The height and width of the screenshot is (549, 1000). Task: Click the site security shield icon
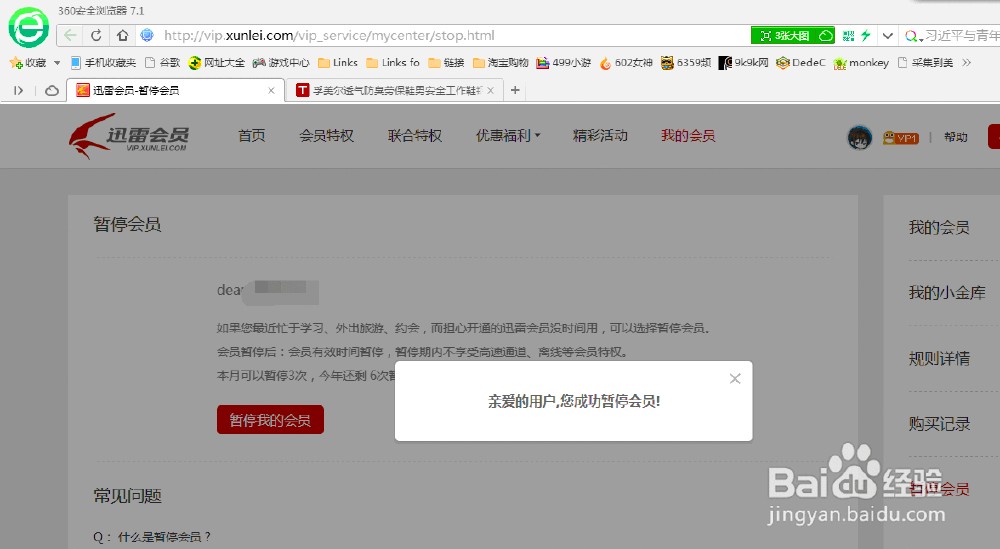(147, 36)
